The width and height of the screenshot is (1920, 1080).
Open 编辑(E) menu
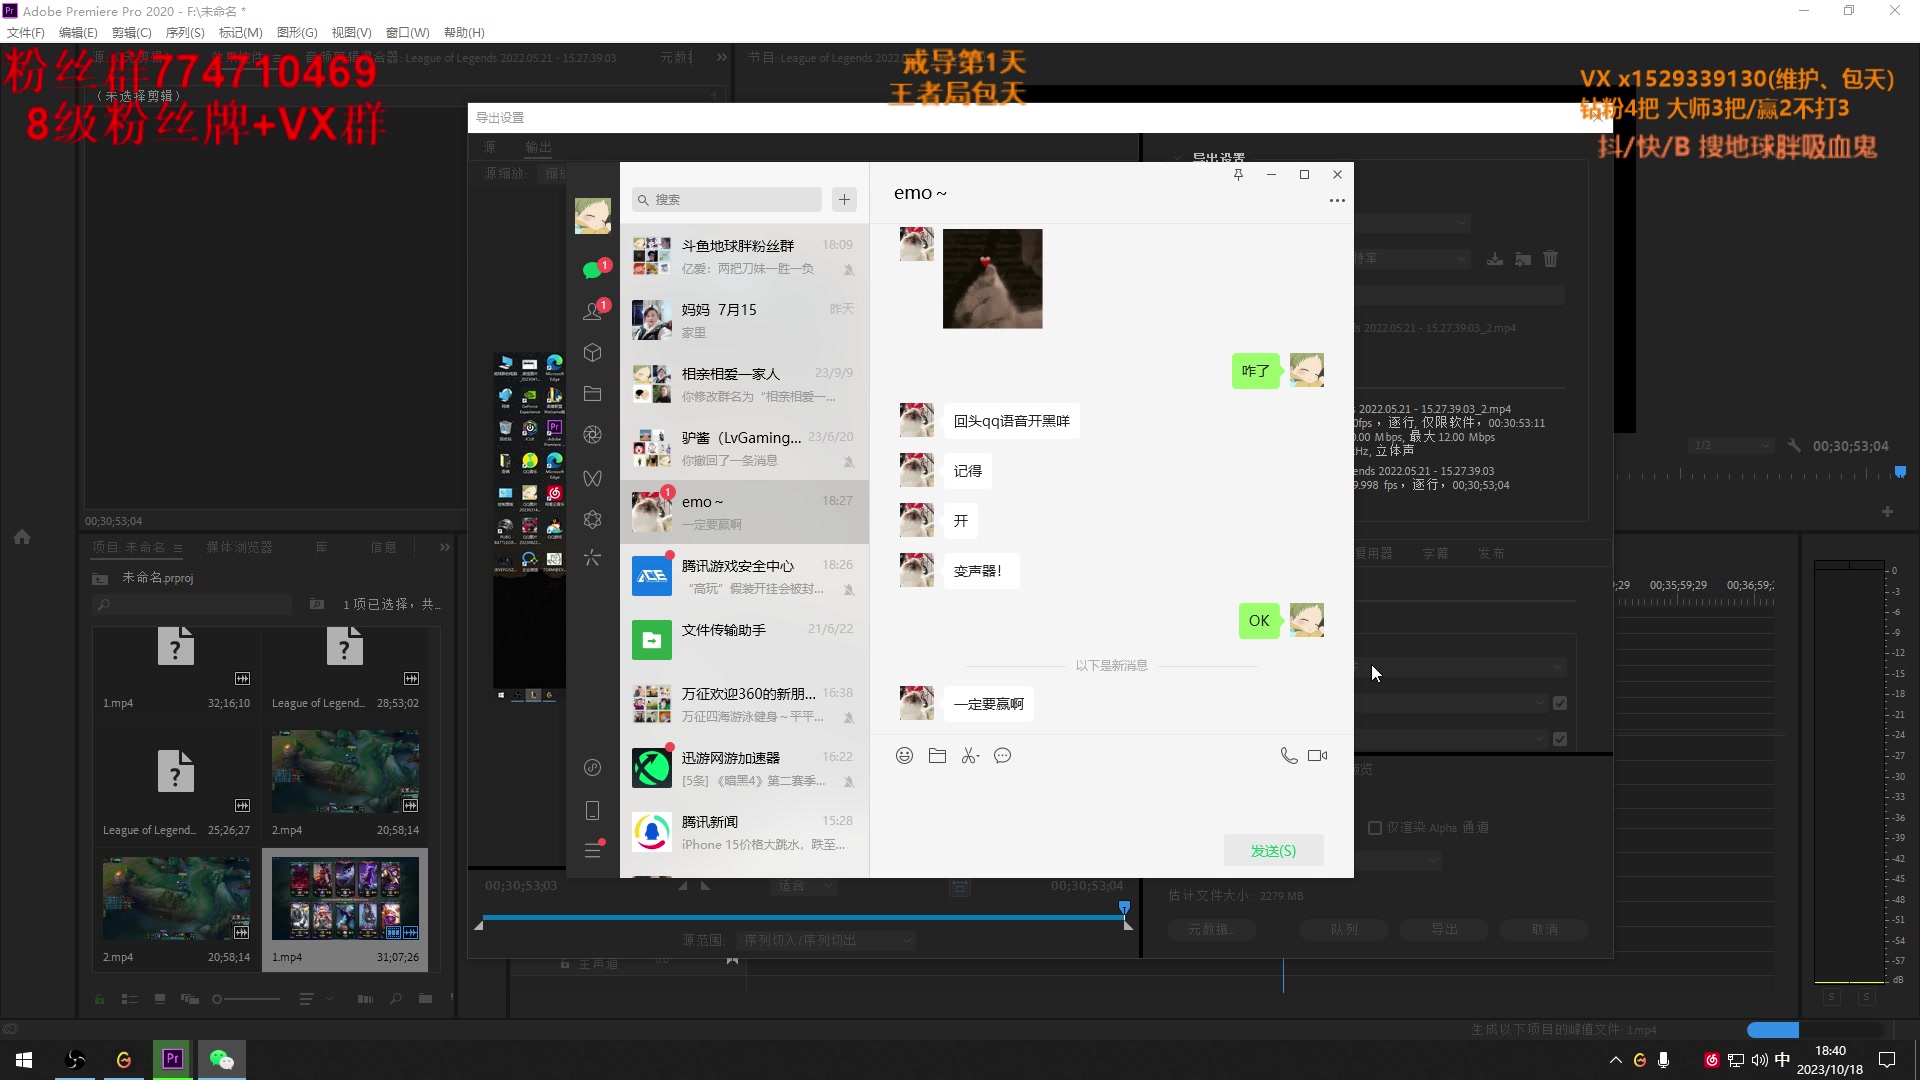click(x=78, y=32)
